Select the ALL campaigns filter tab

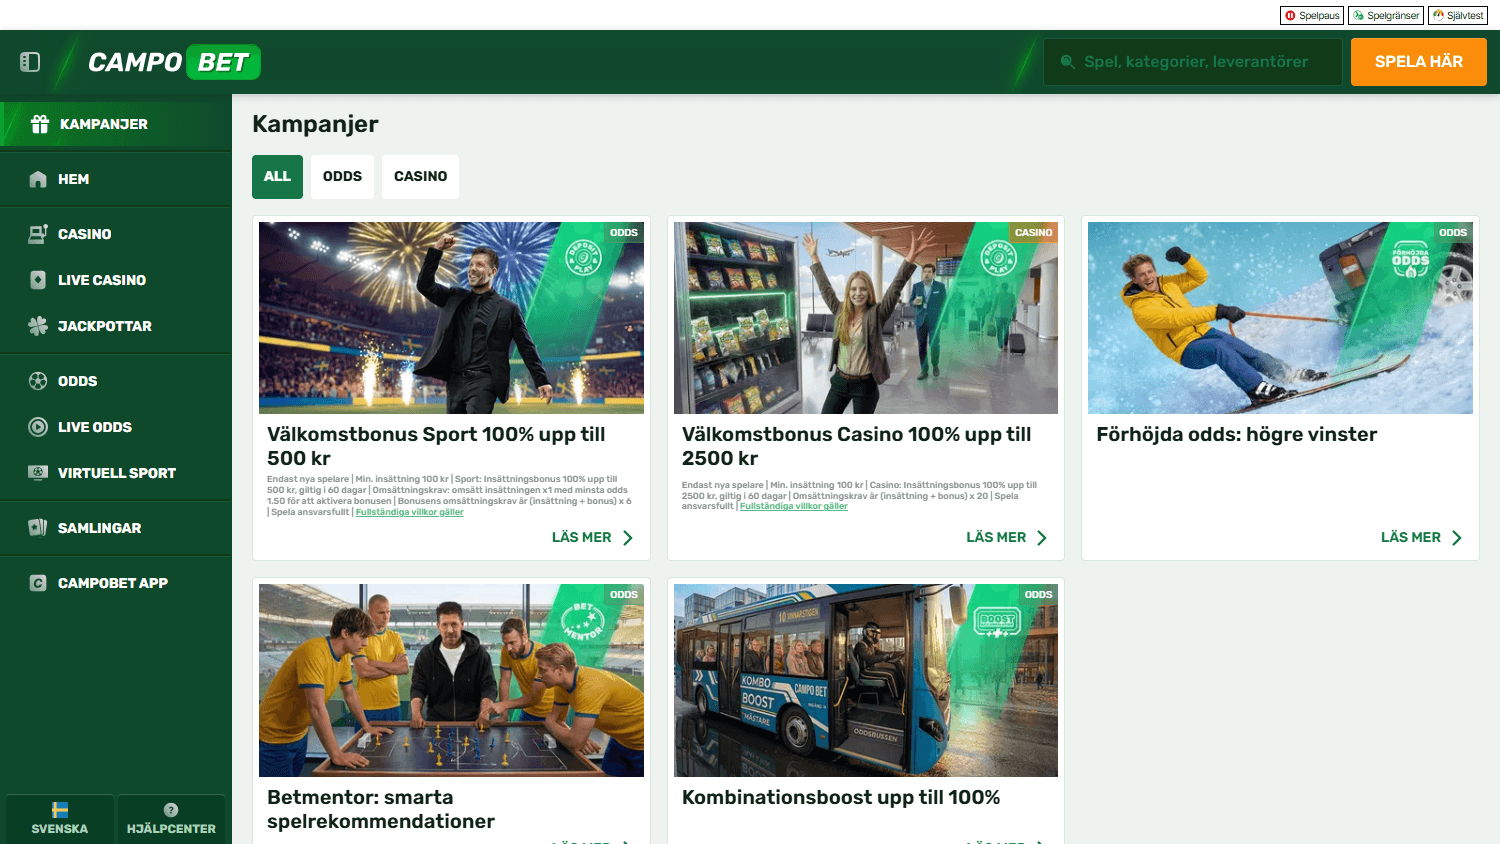point(277,177)
